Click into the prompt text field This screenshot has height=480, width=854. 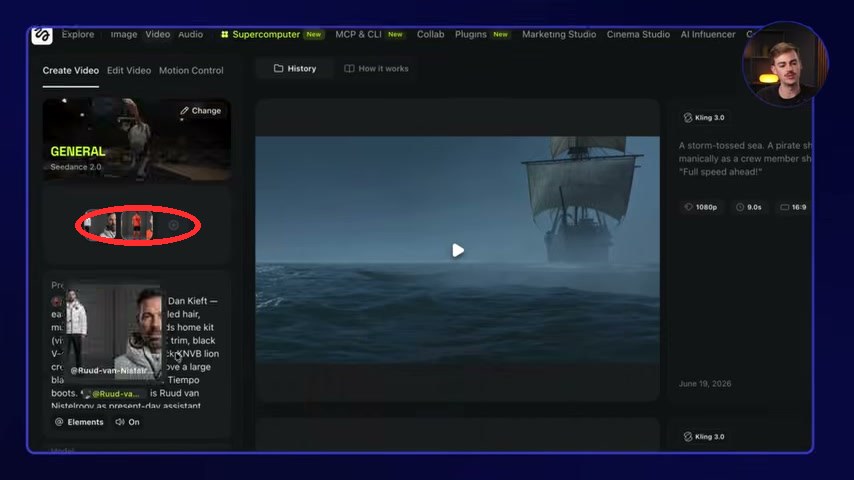(x=137, y=343)
